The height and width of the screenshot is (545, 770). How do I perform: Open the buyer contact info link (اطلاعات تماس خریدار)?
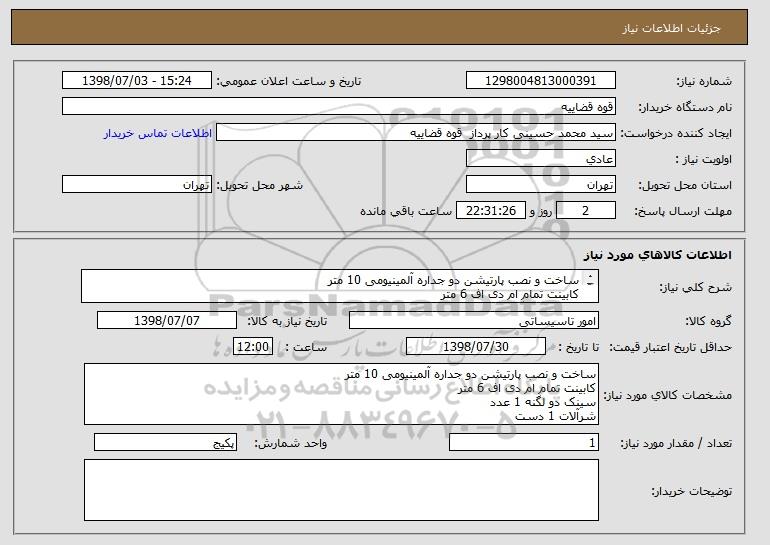tap(158, 134)
